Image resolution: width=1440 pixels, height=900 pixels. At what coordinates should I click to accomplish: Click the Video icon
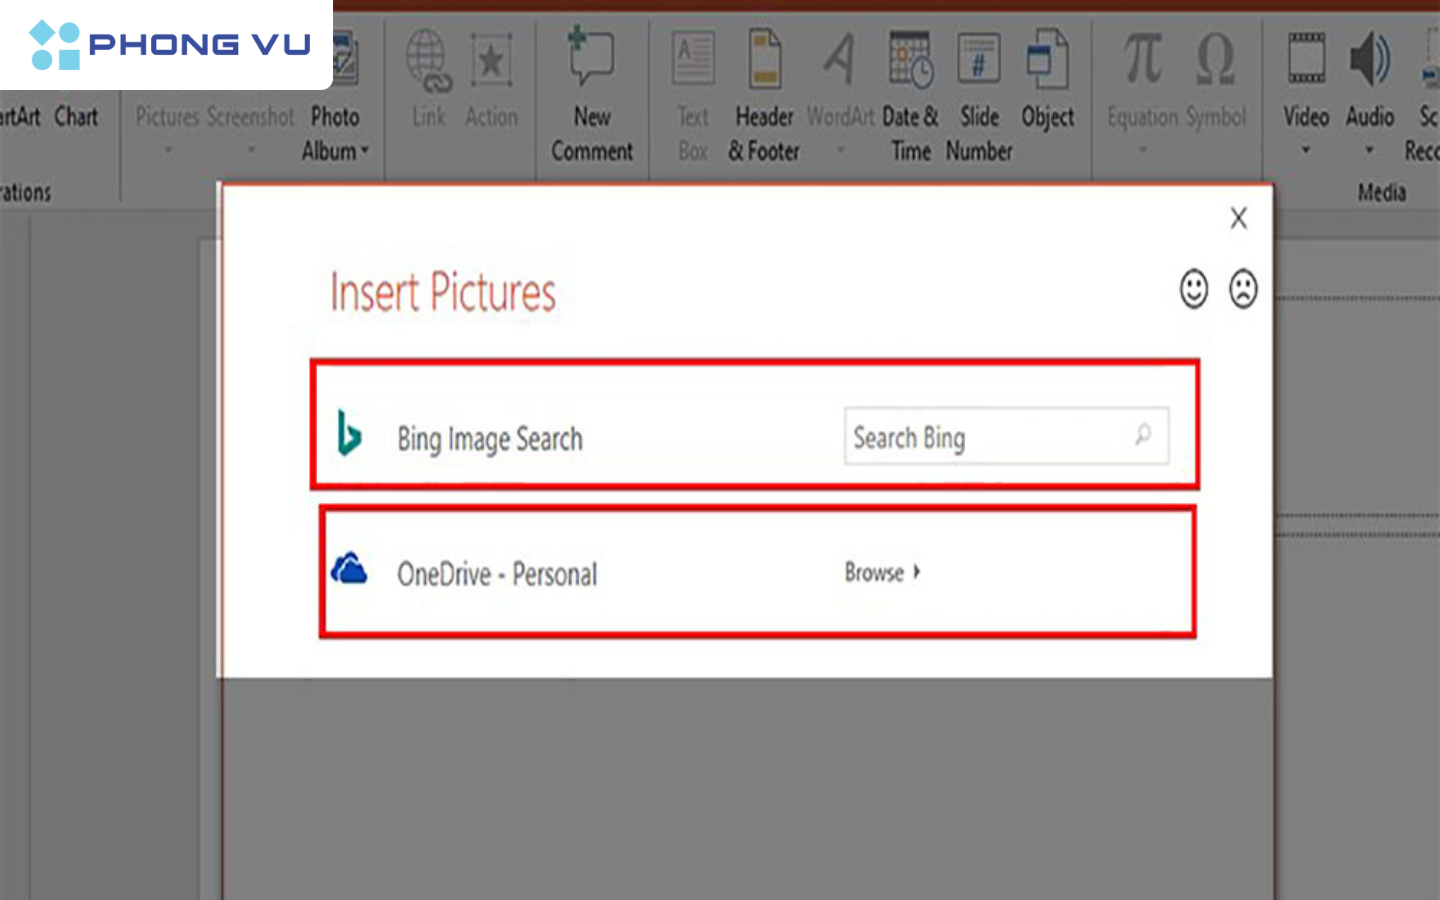[x=1306, y=58]
